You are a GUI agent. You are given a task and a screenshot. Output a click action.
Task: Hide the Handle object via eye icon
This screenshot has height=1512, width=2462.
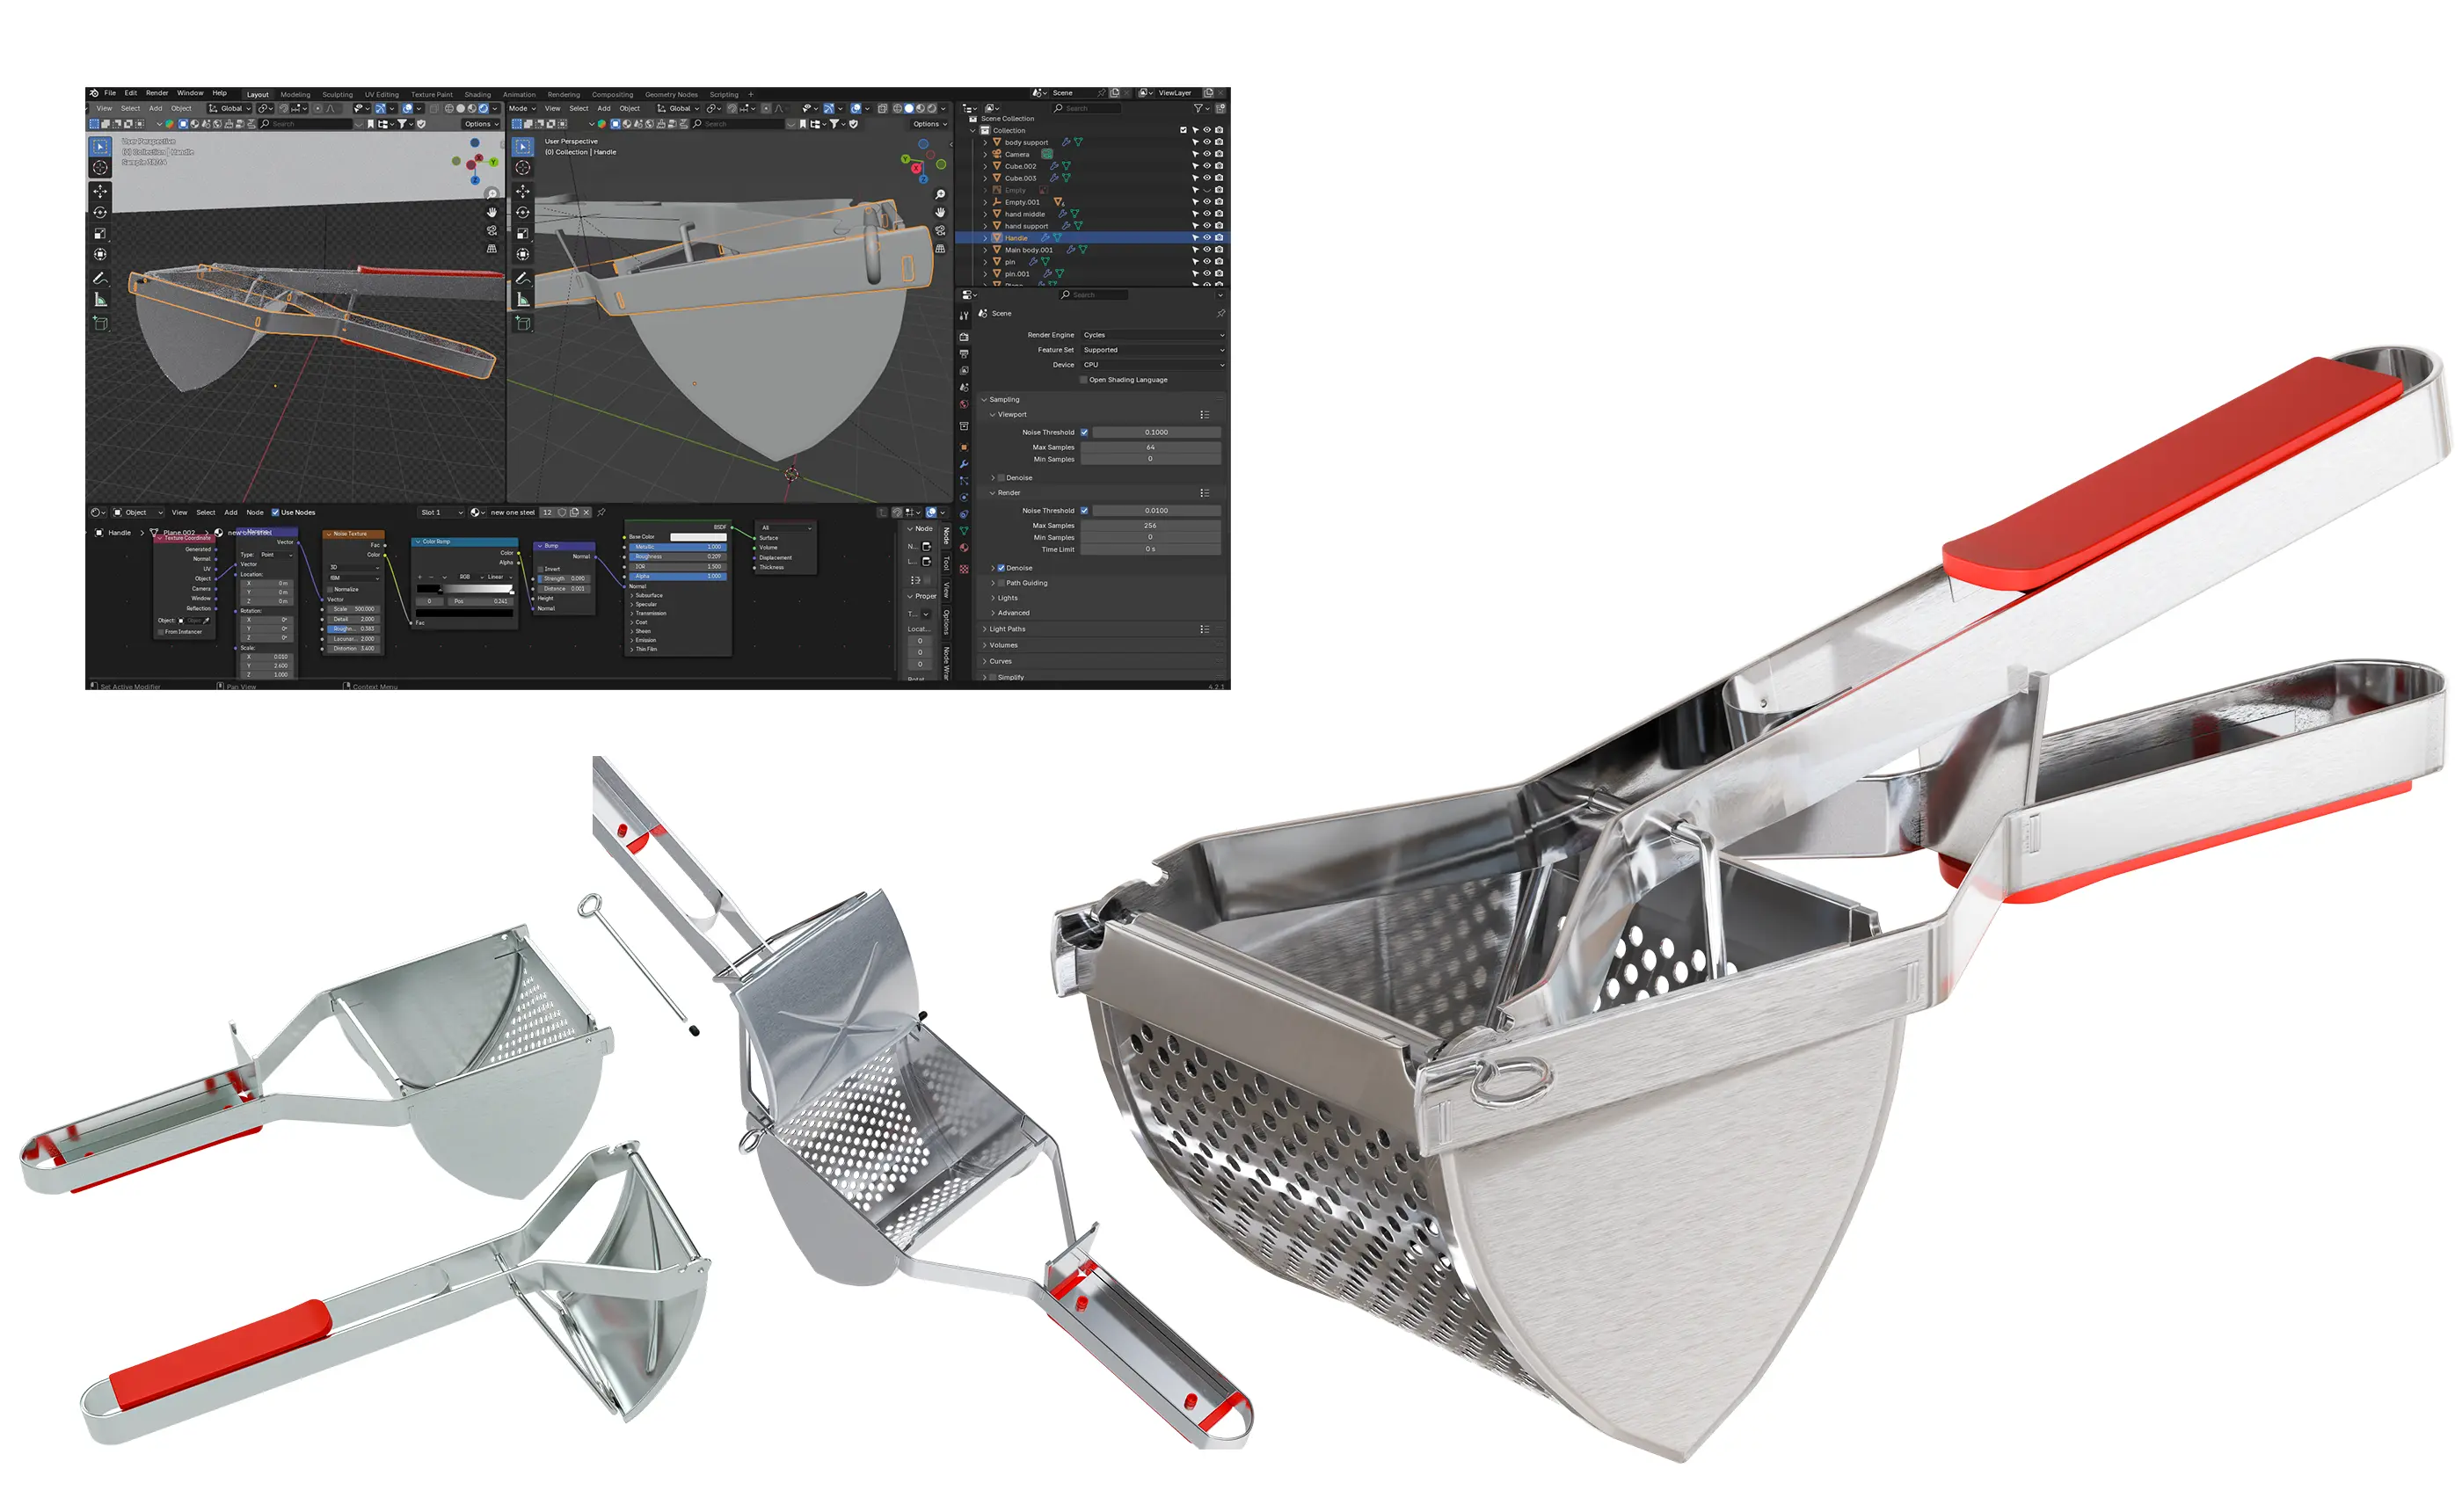coord(1206,238)
